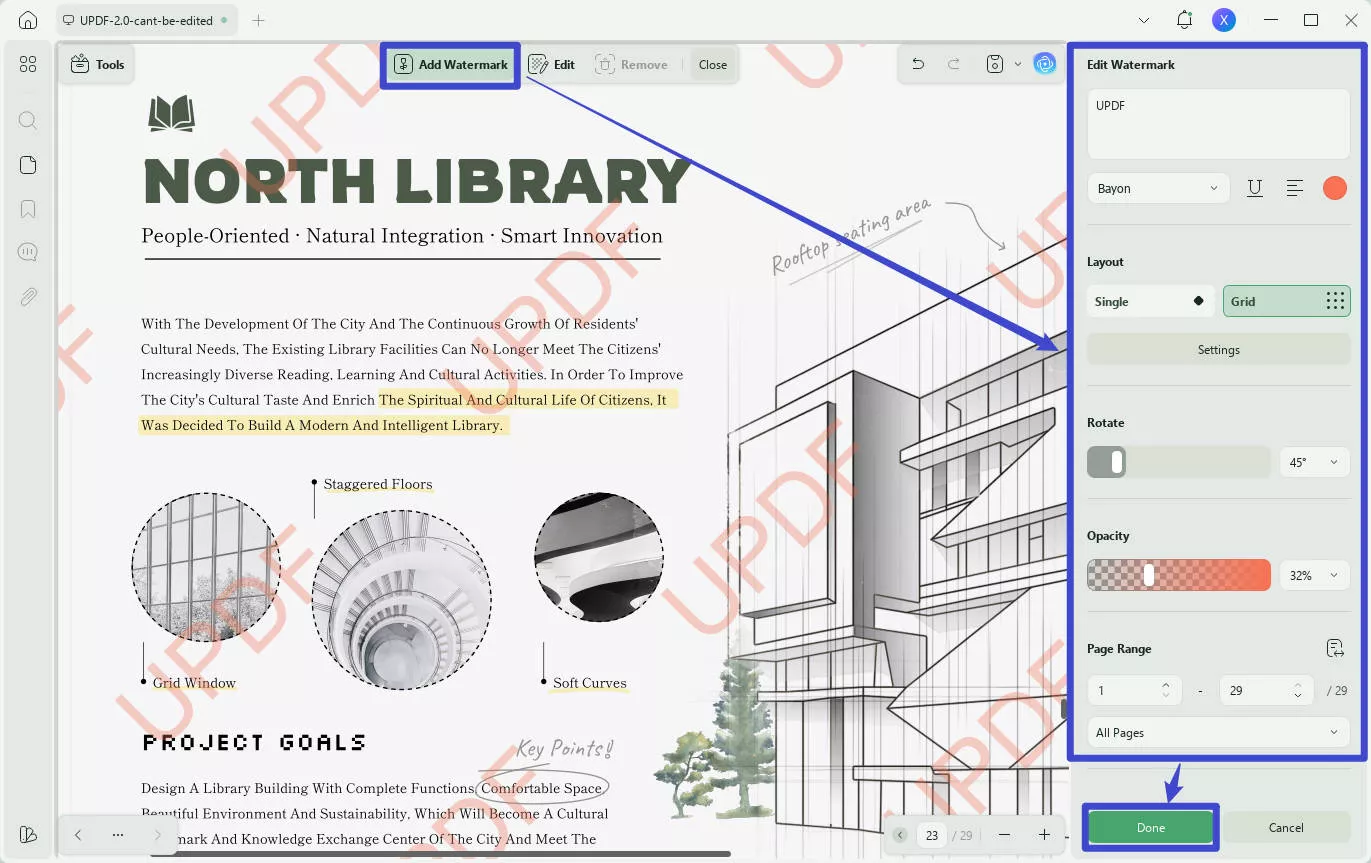
Task: Open the tab list chevron in title bar
Action: tap(1145, 20)
